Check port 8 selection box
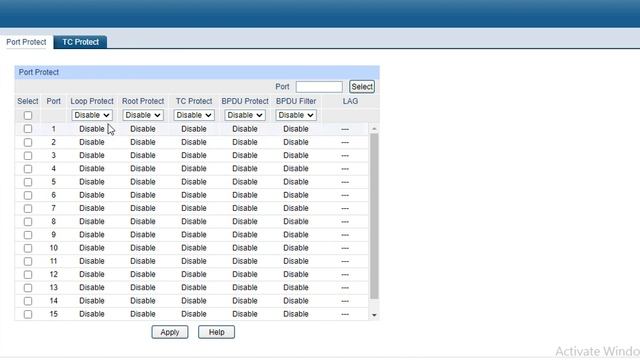 [28, 222]
